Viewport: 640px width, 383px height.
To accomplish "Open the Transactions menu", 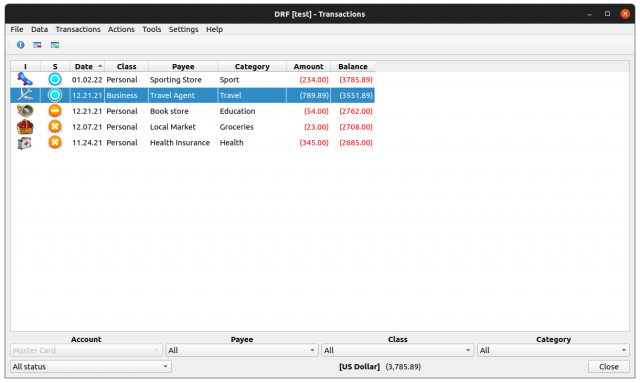I will click(78, 29).
